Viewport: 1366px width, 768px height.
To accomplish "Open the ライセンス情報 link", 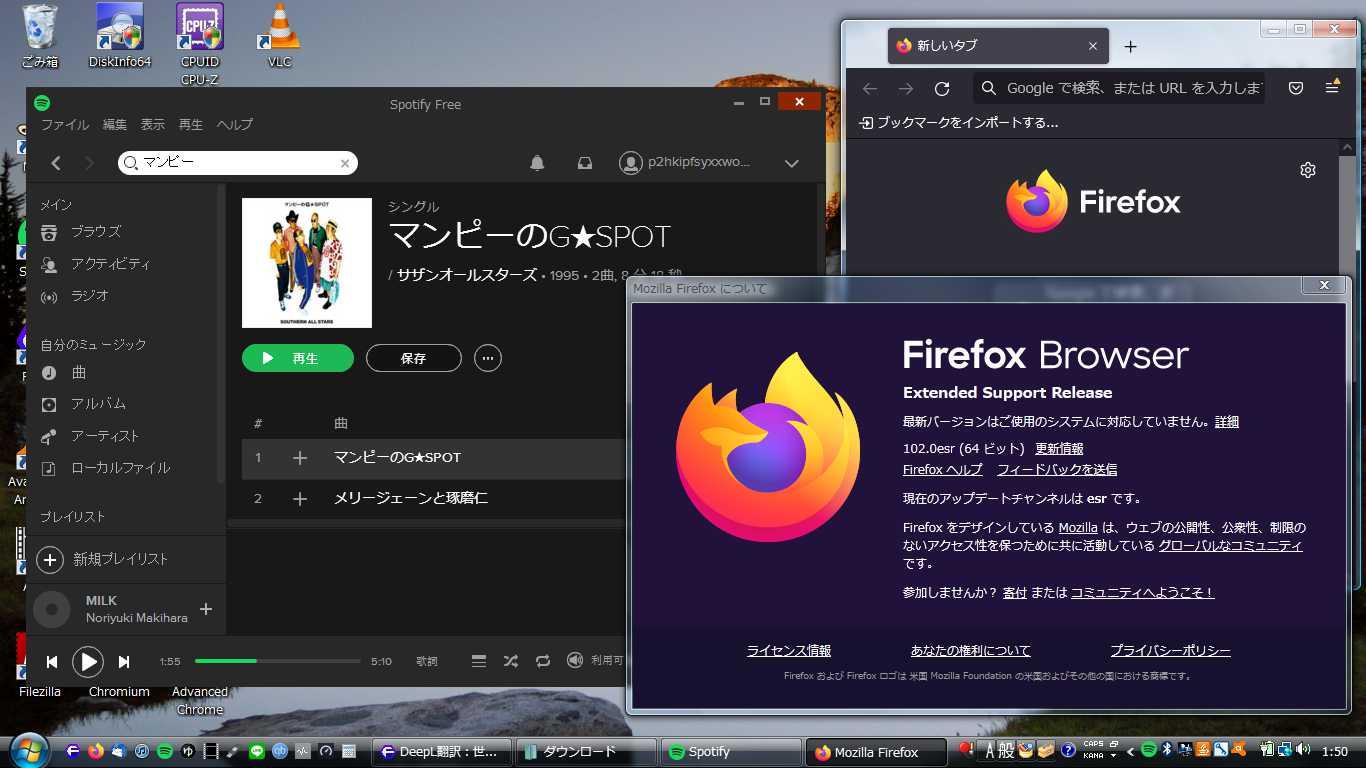I will point(789,651).
